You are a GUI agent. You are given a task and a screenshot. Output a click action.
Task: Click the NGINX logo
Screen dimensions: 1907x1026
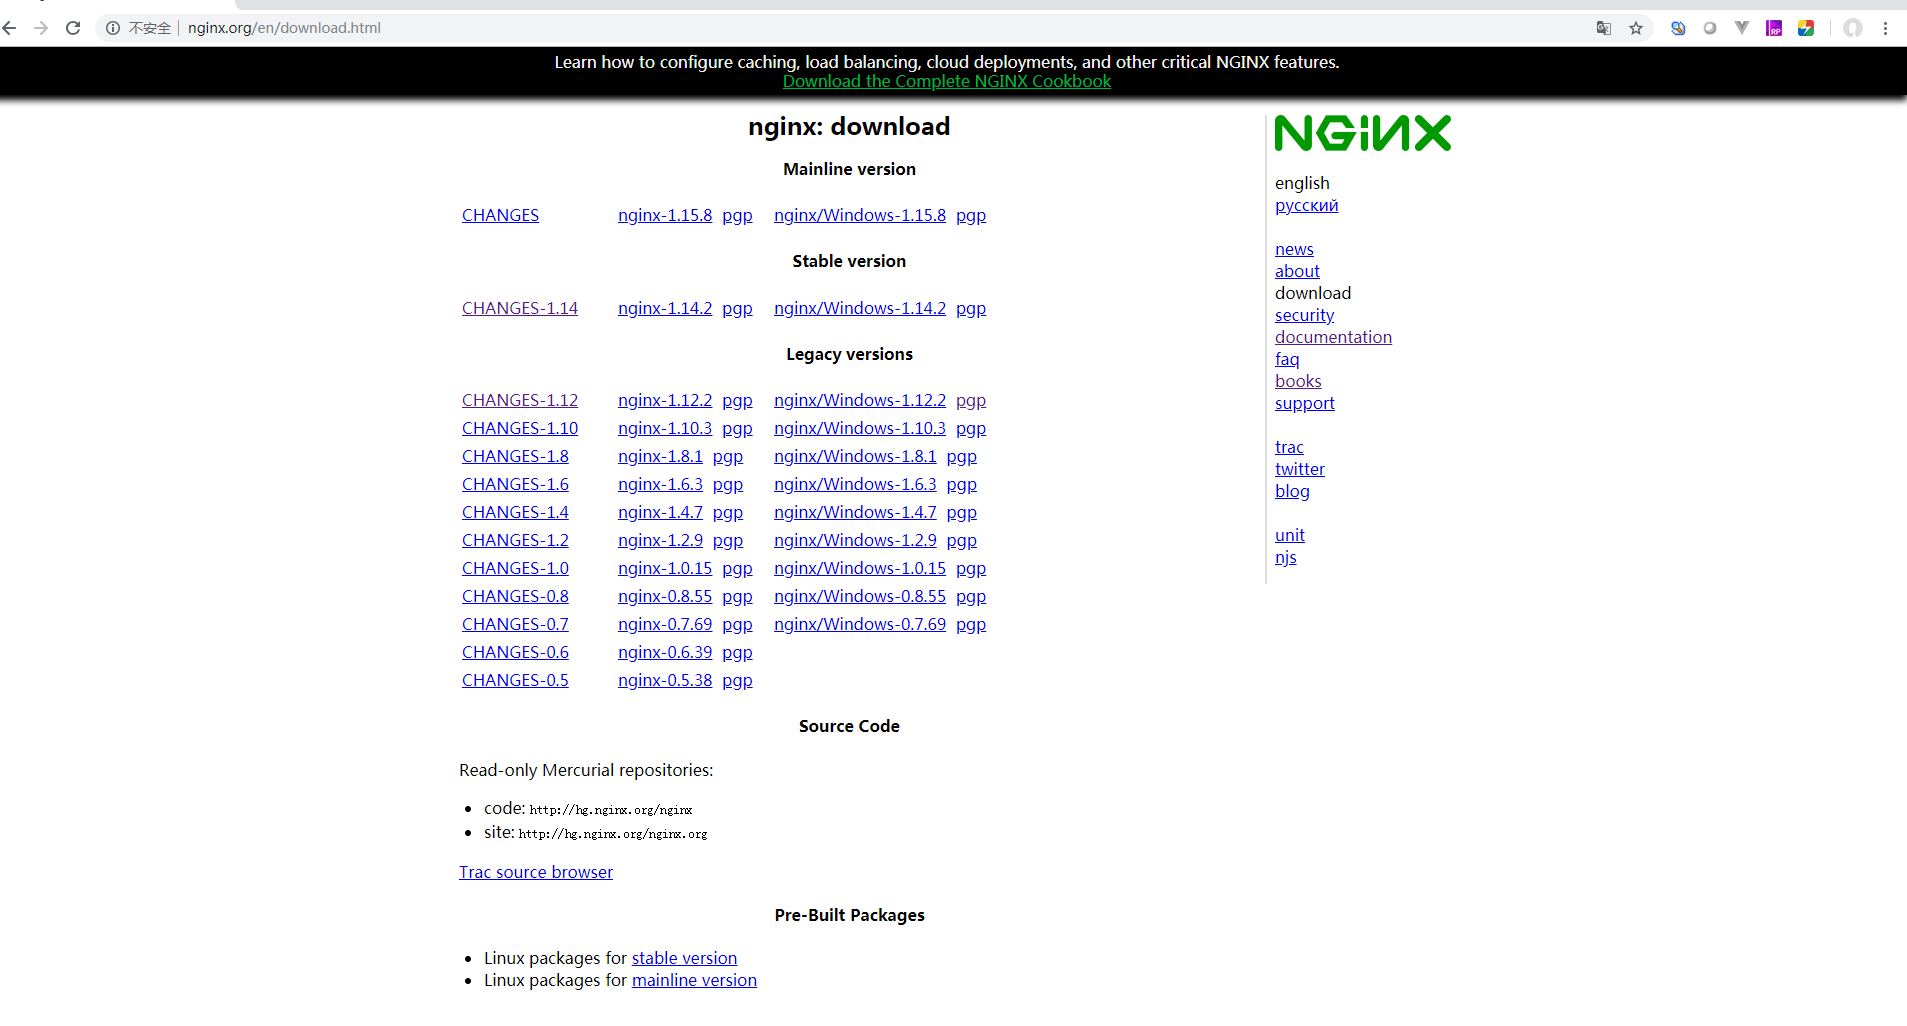point(1363,133)
